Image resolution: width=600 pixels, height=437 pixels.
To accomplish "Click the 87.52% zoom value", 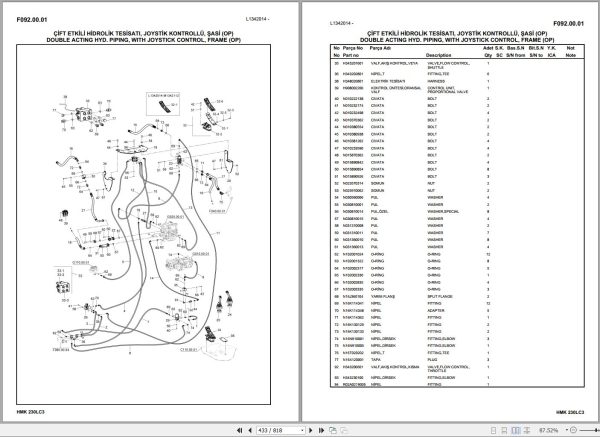I will coord(549,430).
